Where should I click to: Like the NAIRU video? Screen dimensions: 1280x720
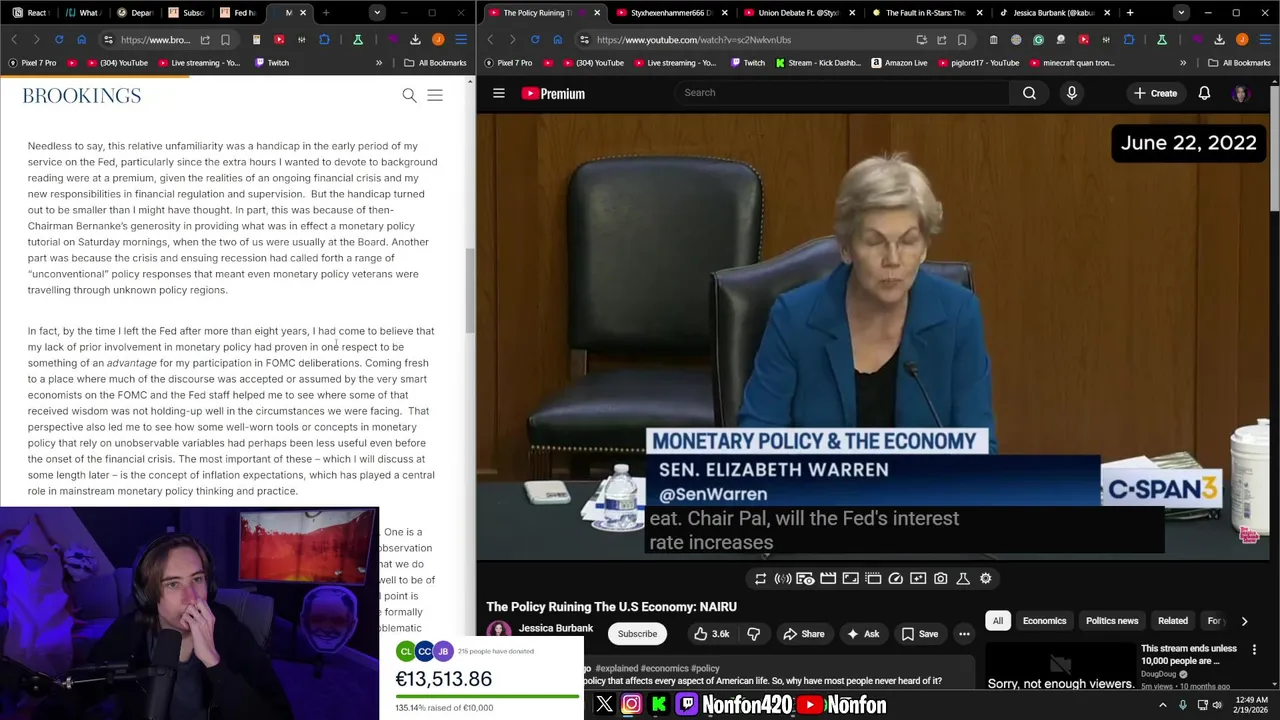point(711,634)
